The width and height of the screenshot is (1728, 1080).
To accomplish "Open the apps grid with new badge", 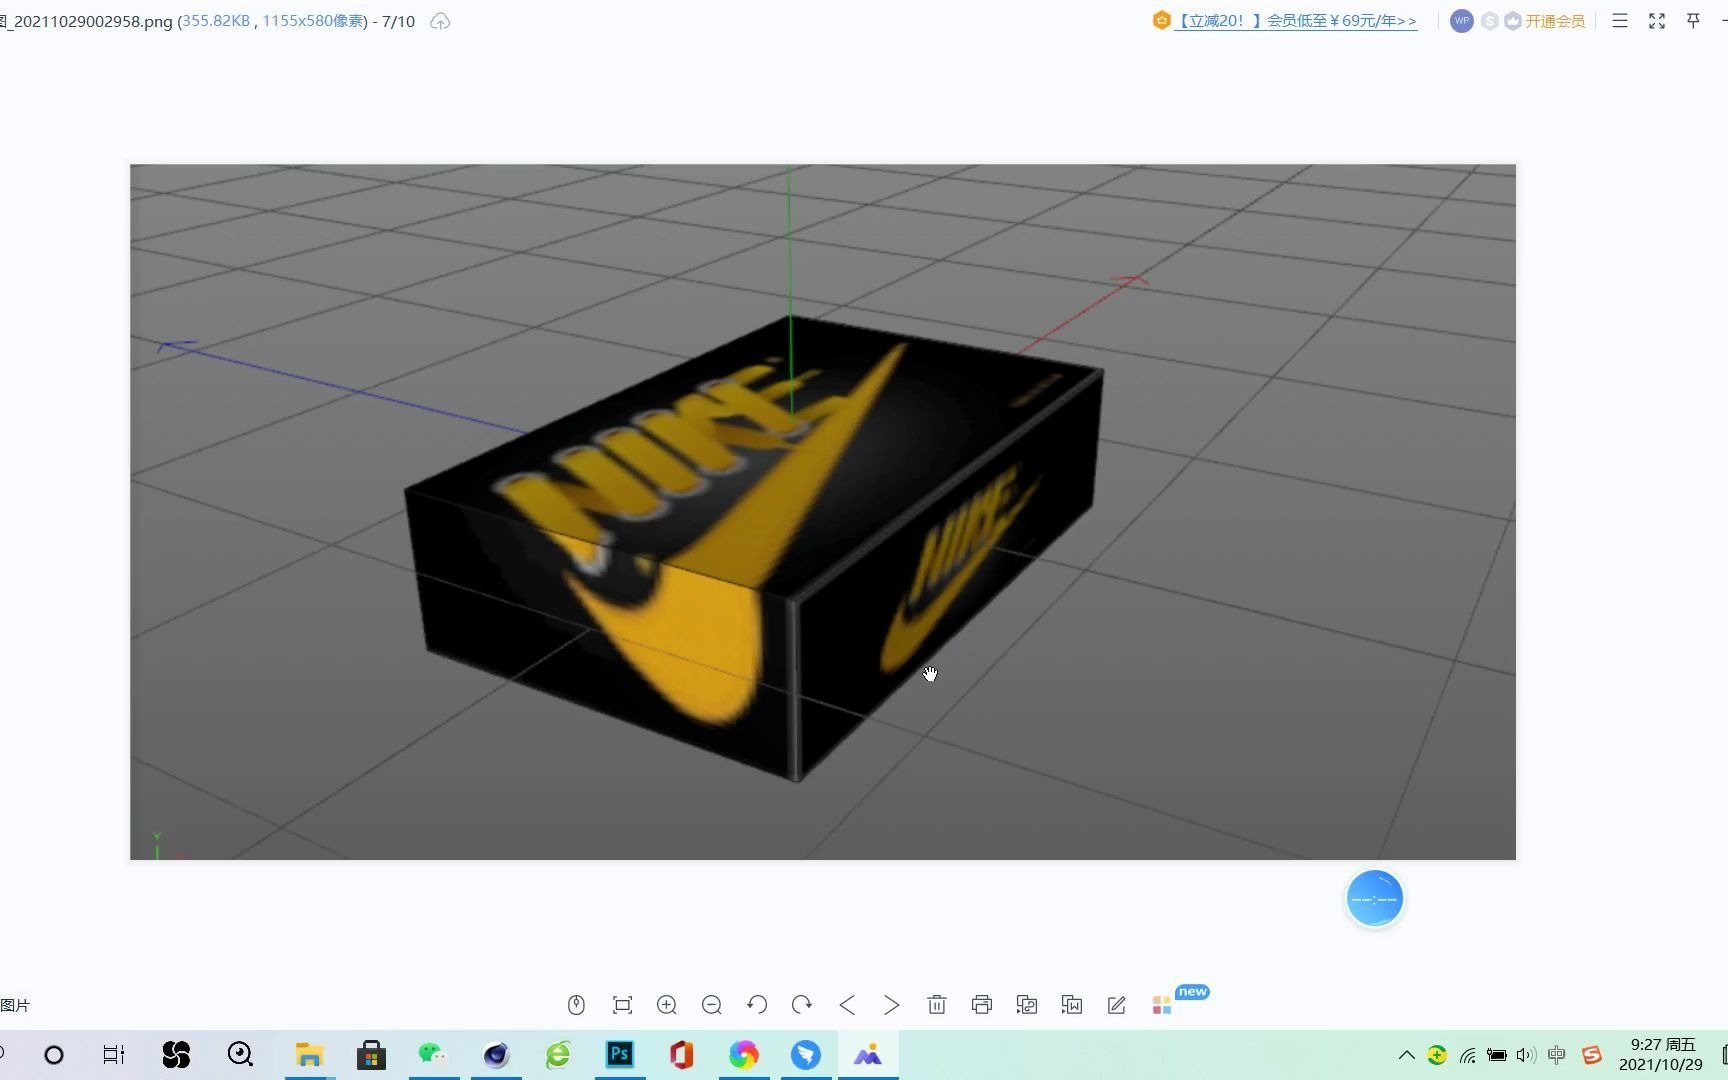I will click(x=1161, y=1005).
